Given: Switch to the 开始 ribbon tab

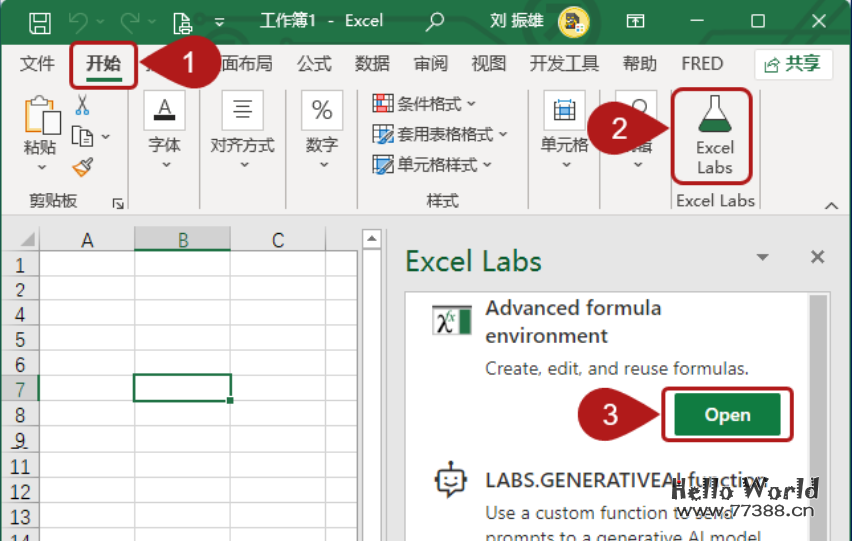Looking at the screenshot, I should 103,64.
